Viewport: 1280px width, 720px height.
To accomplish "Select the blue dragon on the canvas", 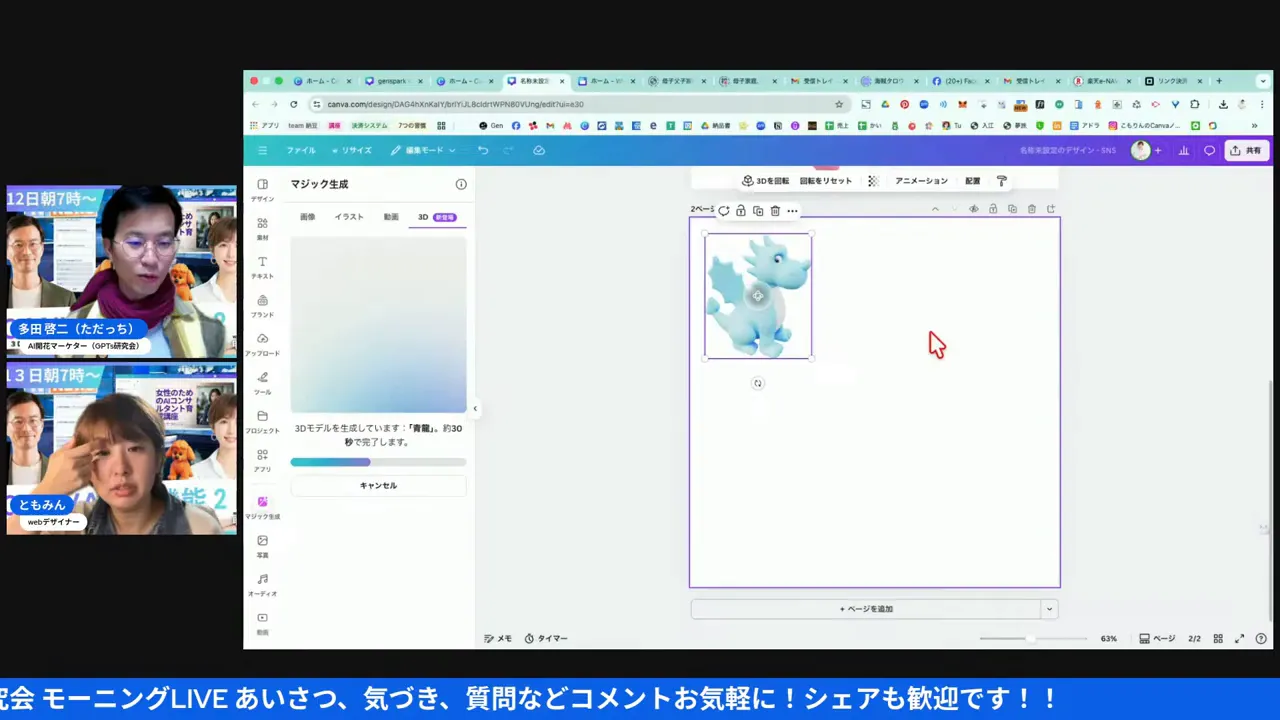I will pos(758,295).
